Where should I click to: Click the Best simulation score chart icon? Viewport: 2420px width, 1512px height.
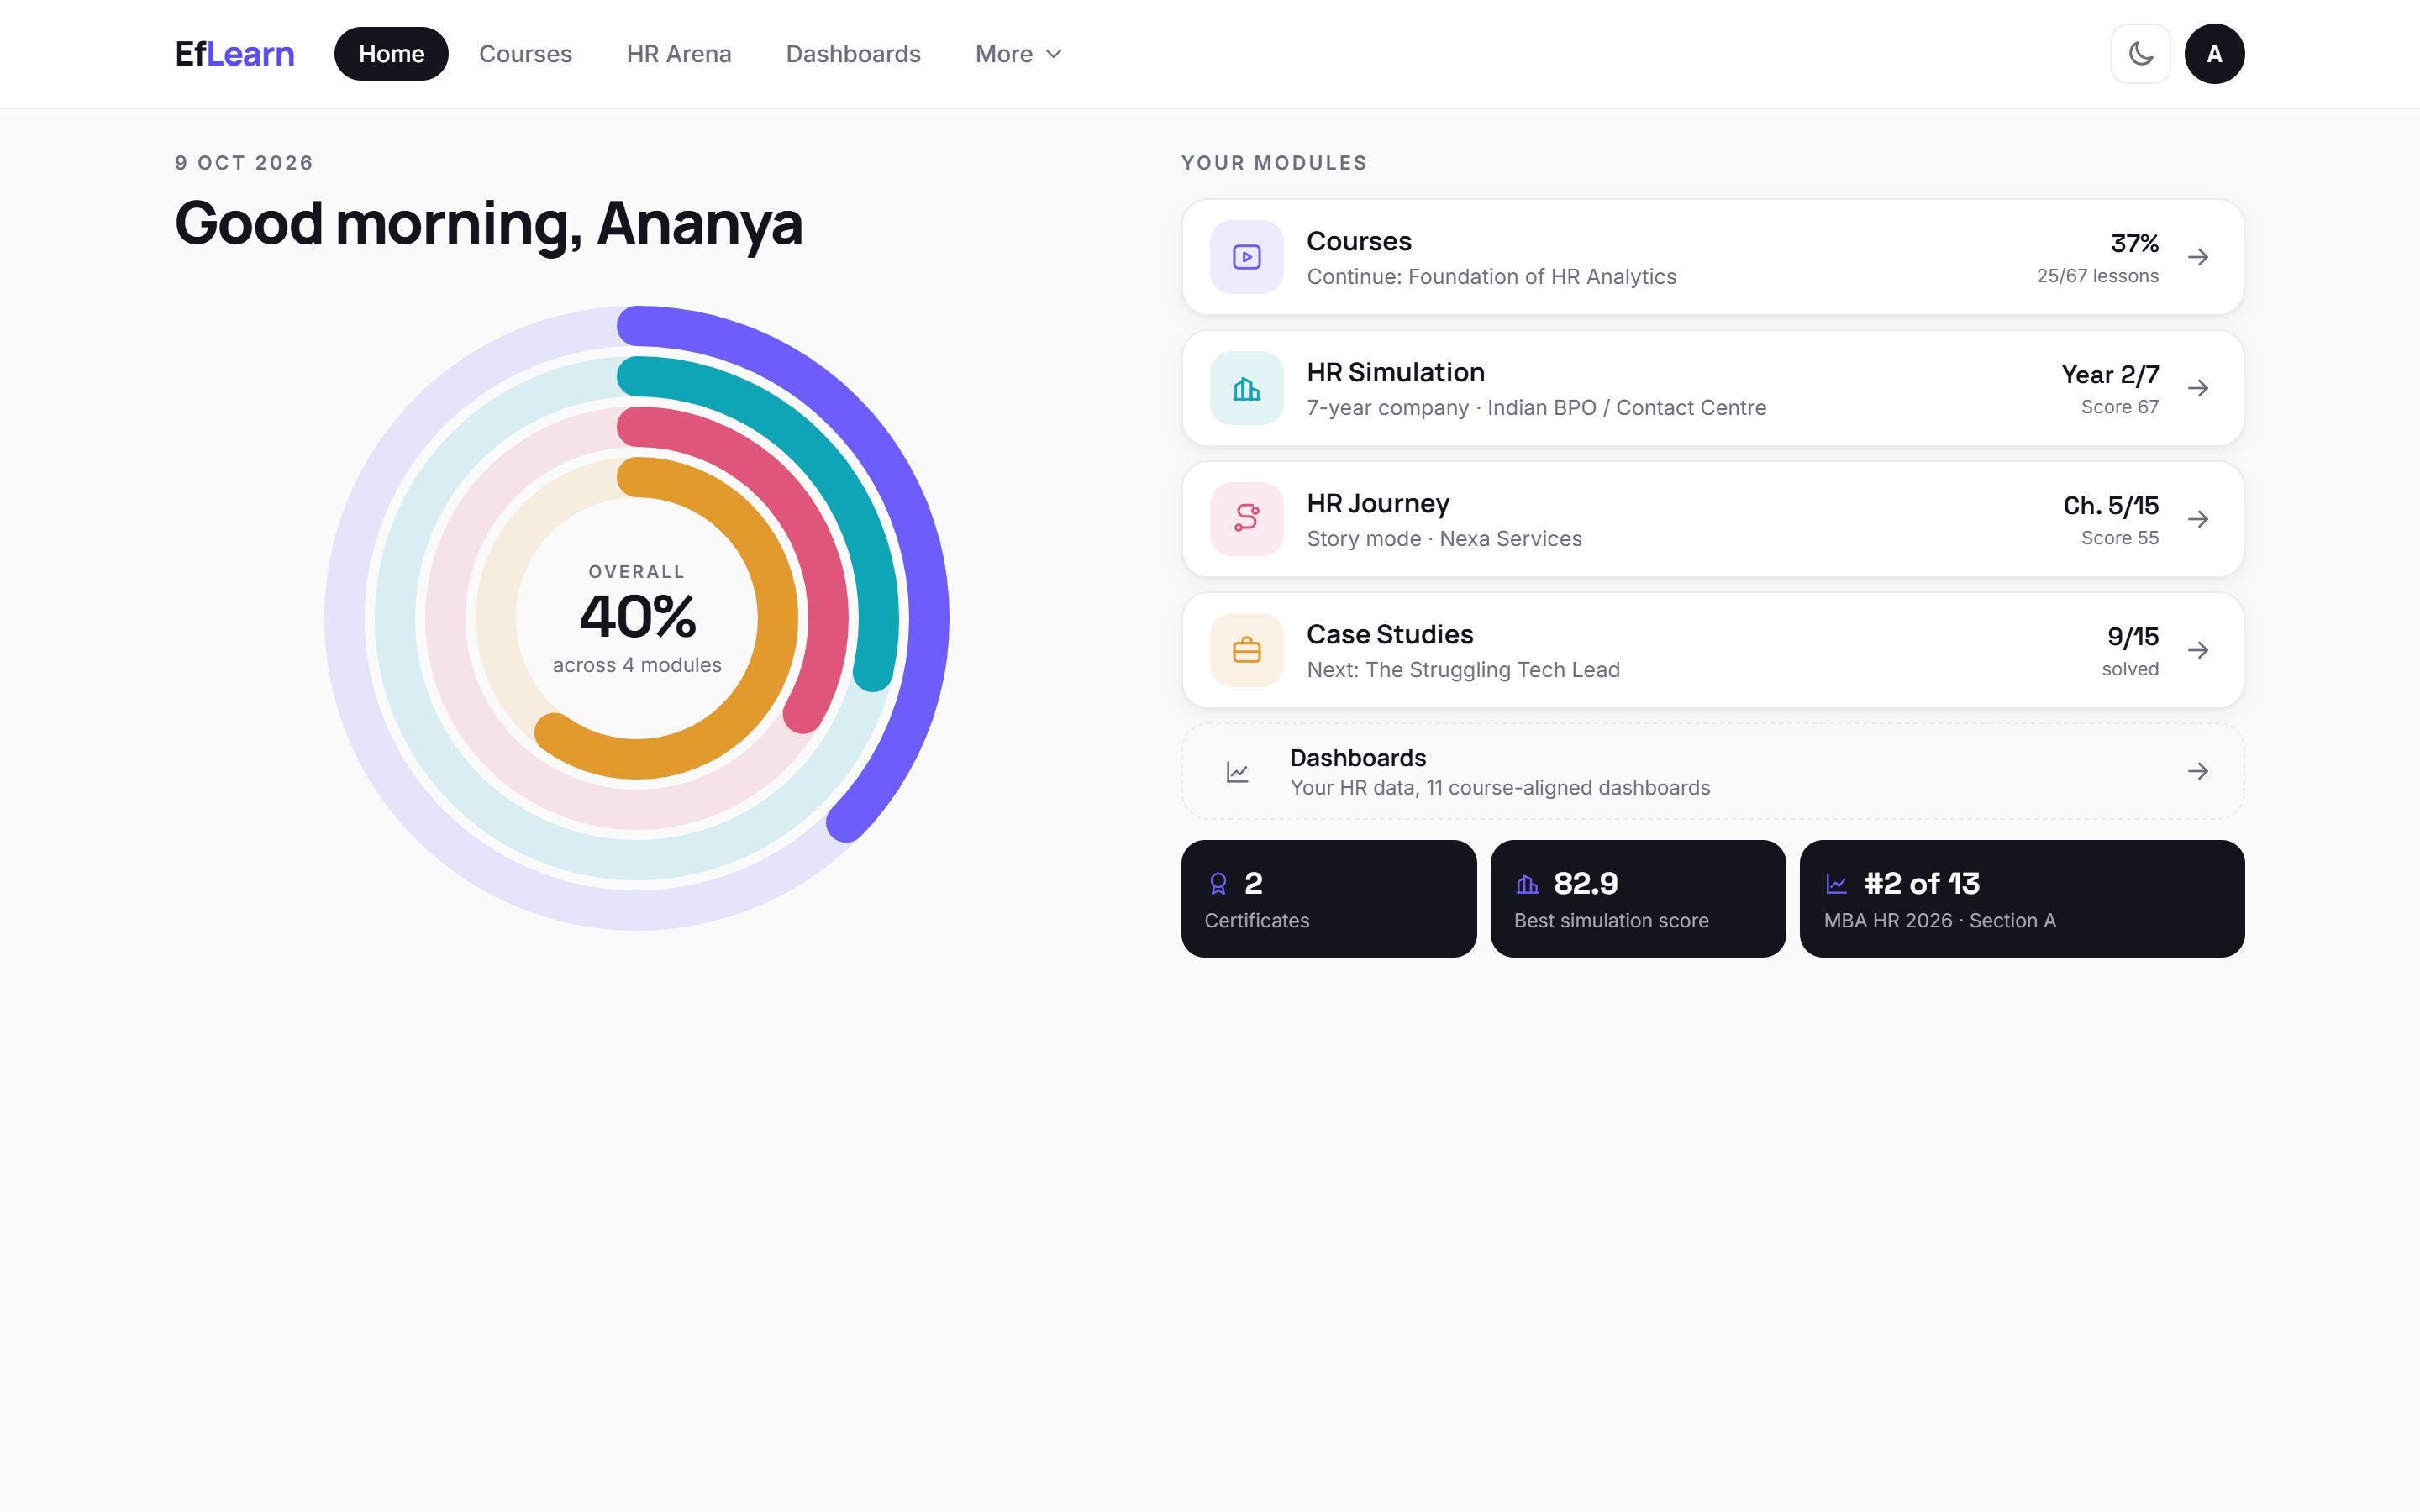click(1527, 884)
